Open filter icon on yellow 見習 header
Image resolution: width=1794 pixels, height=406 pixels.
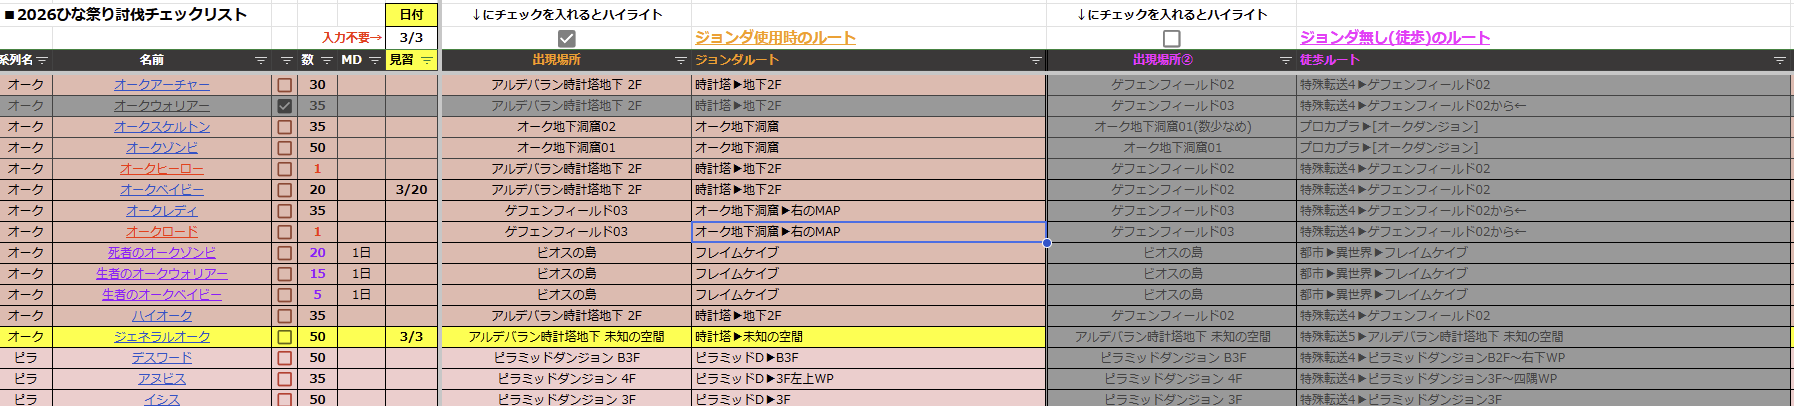pos(427,61)
